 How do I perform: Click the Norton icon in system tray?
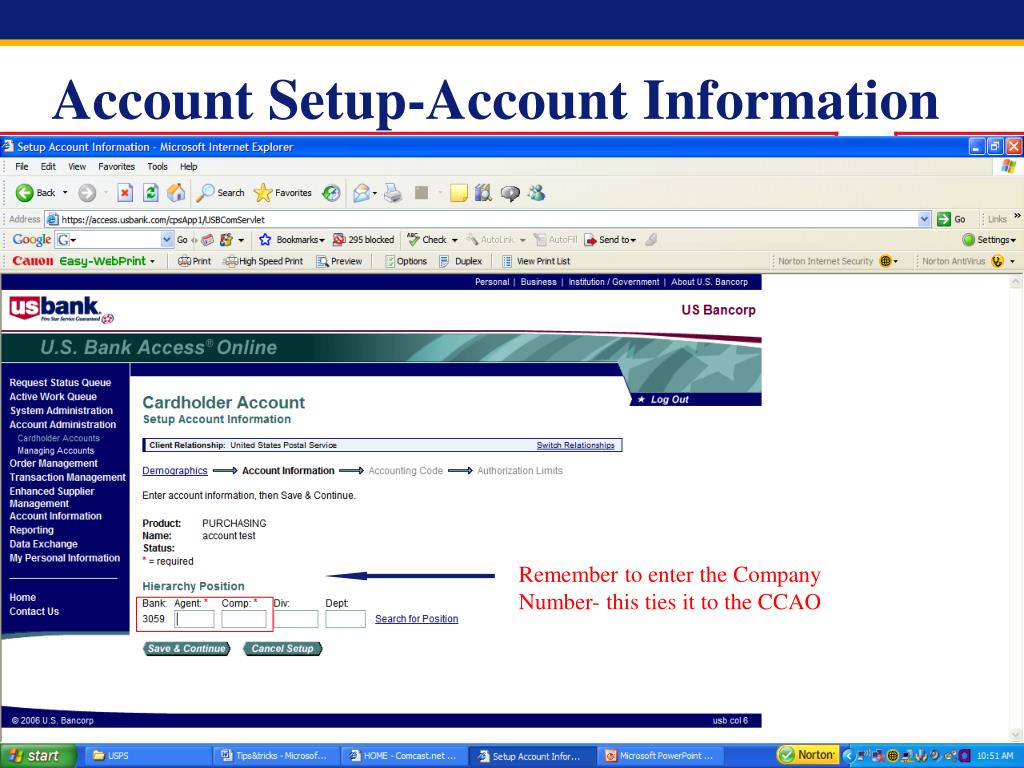click(806, 756)
